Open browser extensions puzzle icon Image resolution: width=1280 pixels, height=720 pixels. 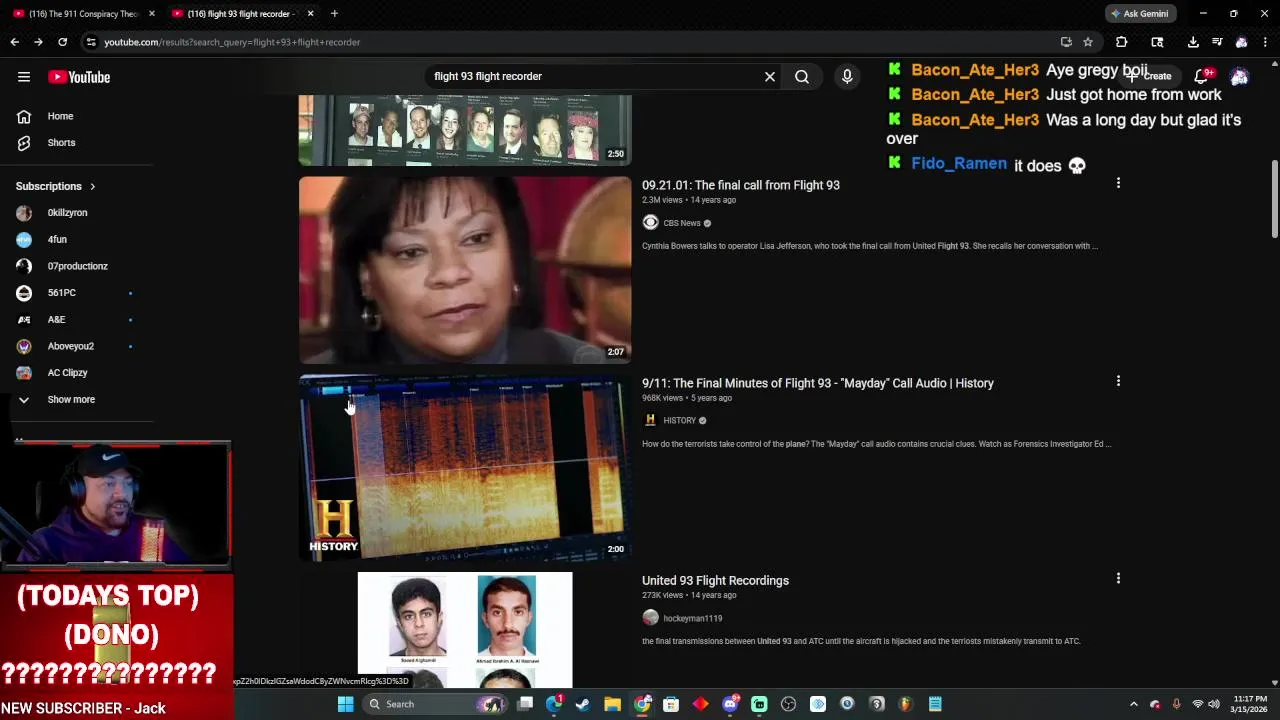coord(1121,42)
